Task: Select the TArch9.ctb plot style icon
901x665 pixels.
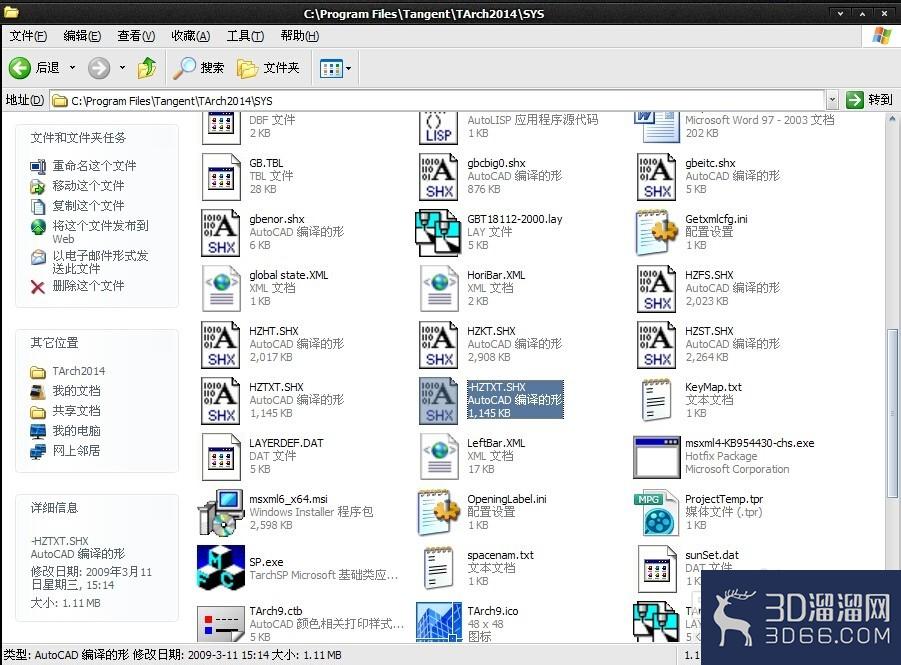Action: [221, 623]
